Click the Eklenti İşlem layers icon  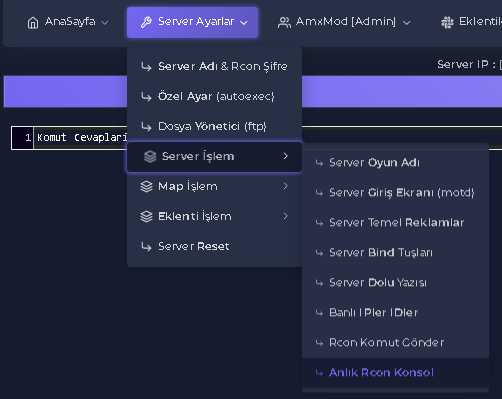pos(146,216)
